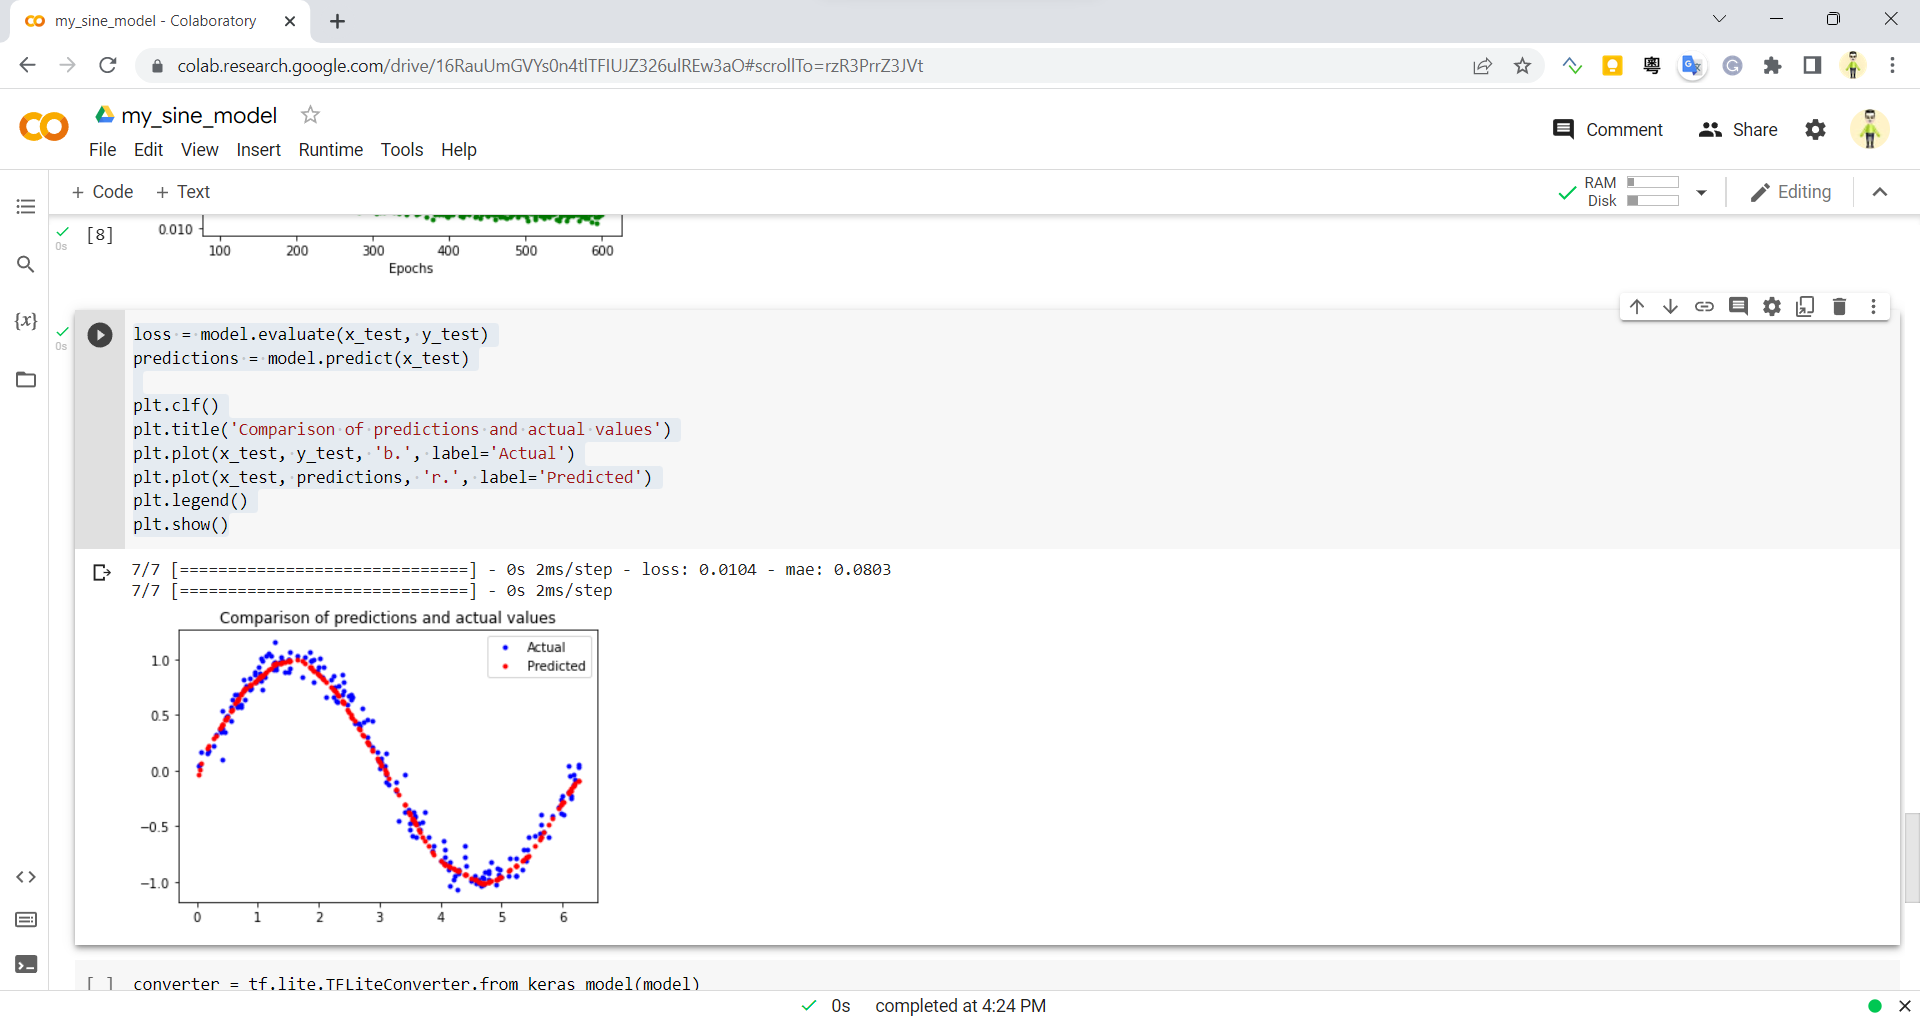
Task: Open the Edit menu
Action: click(148, 150)
